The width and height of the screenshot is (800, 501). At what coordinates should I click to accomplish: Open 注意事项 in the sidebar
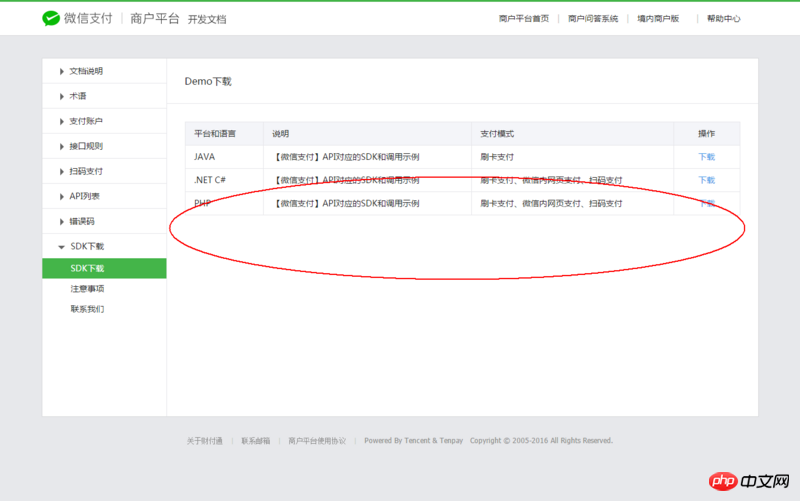(x=87, y=289)
